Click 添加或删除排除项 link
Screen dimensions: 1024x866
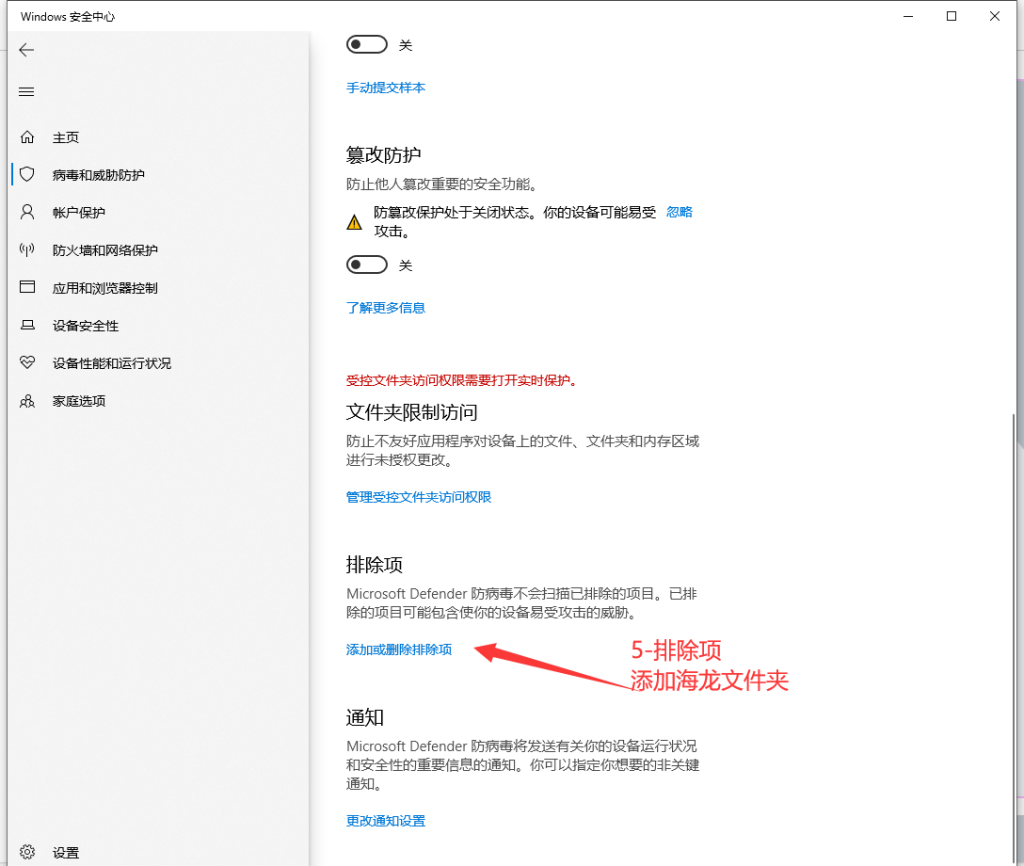point(399,649)
